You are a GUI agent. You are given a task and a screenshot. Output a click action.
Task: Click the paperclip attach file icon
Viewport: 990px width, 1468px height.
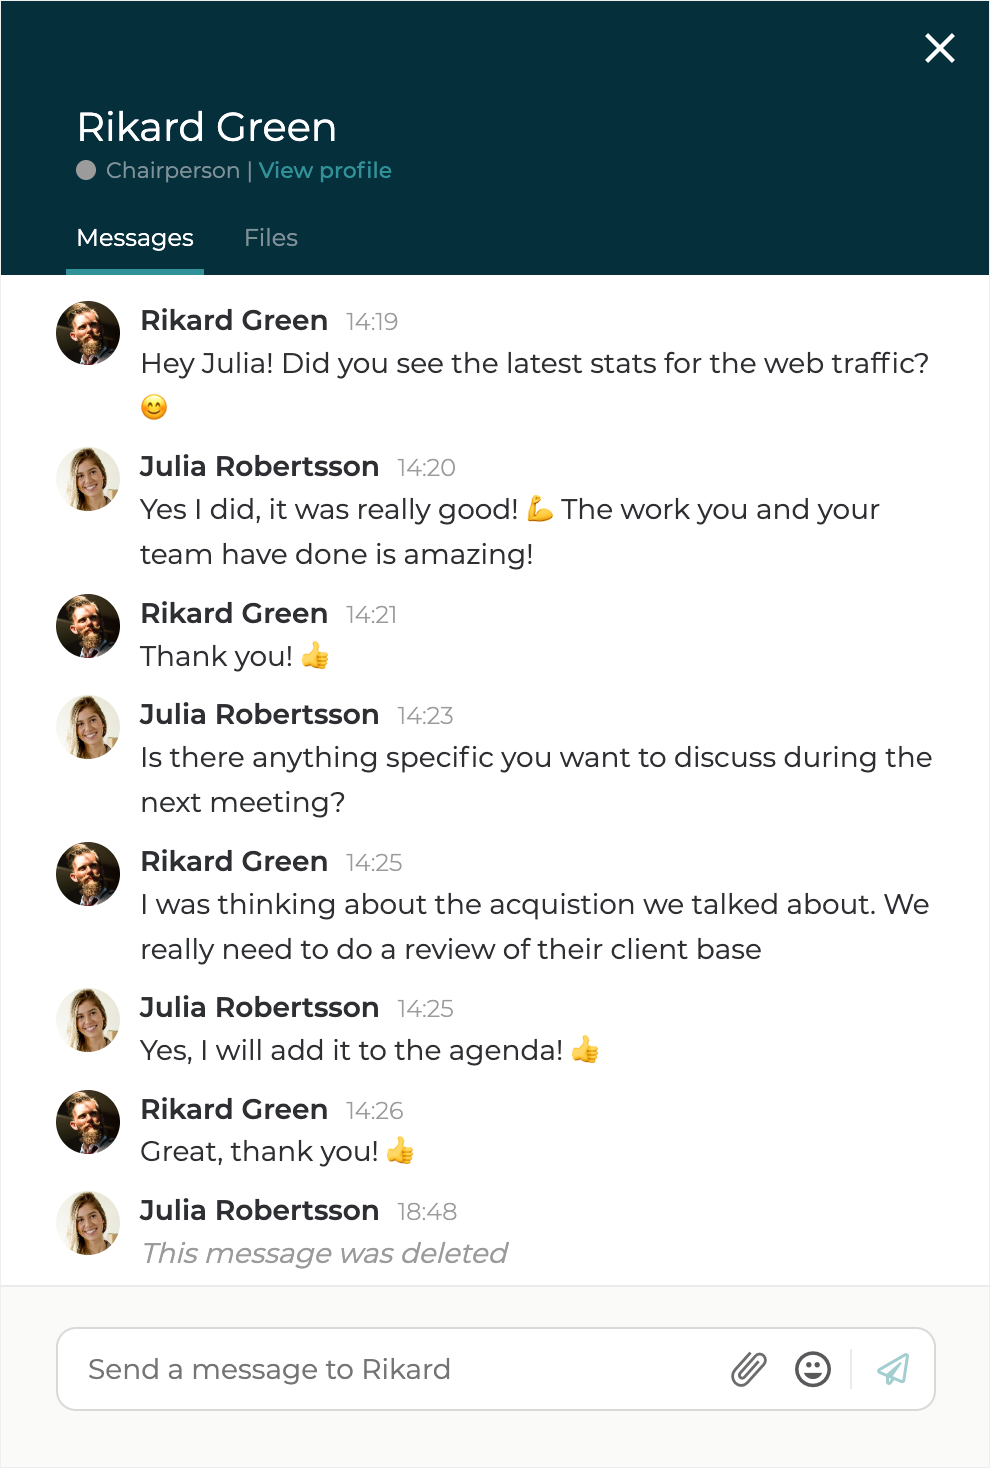(x=748, y=1369)
